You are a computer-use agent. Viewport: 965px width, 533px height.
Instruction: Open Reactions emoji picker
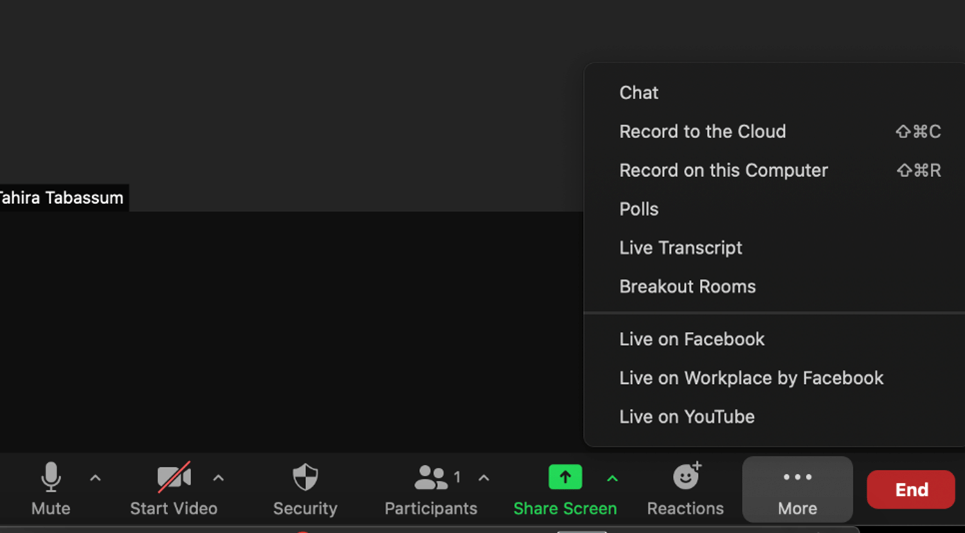(x=686, y=489)
